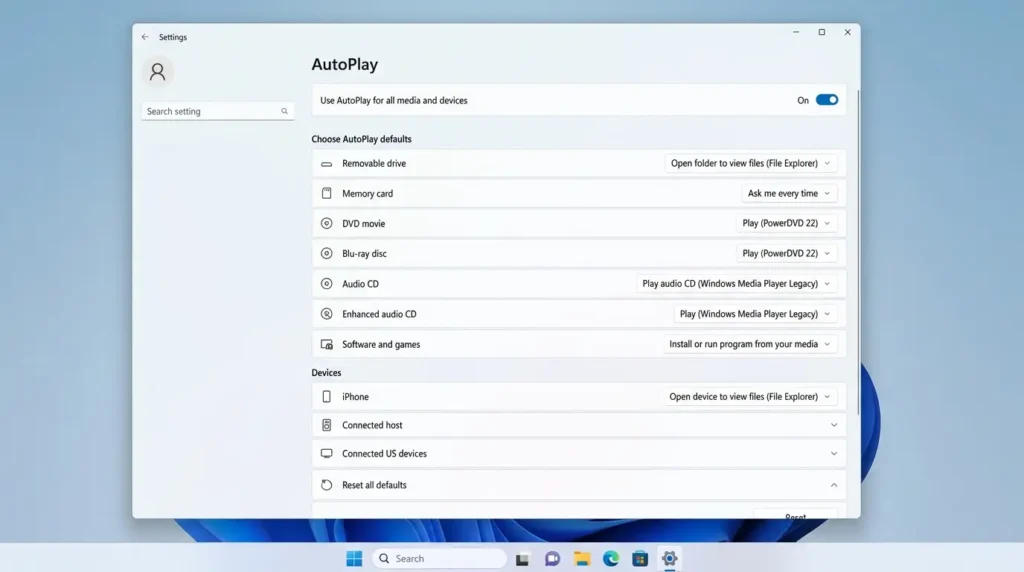Collapse the Reset all defaults chevron
This screenshot has width=1024, height=572.
point(834,485)
